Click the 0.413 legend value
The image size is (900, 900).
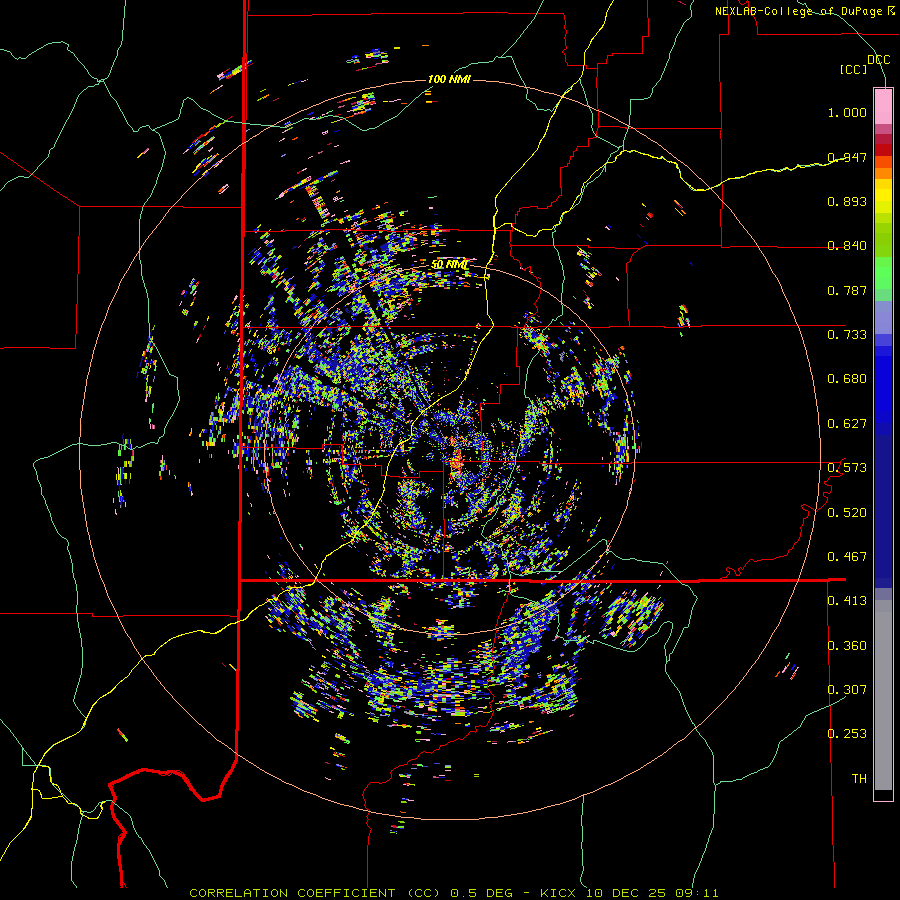click(847, 600)
